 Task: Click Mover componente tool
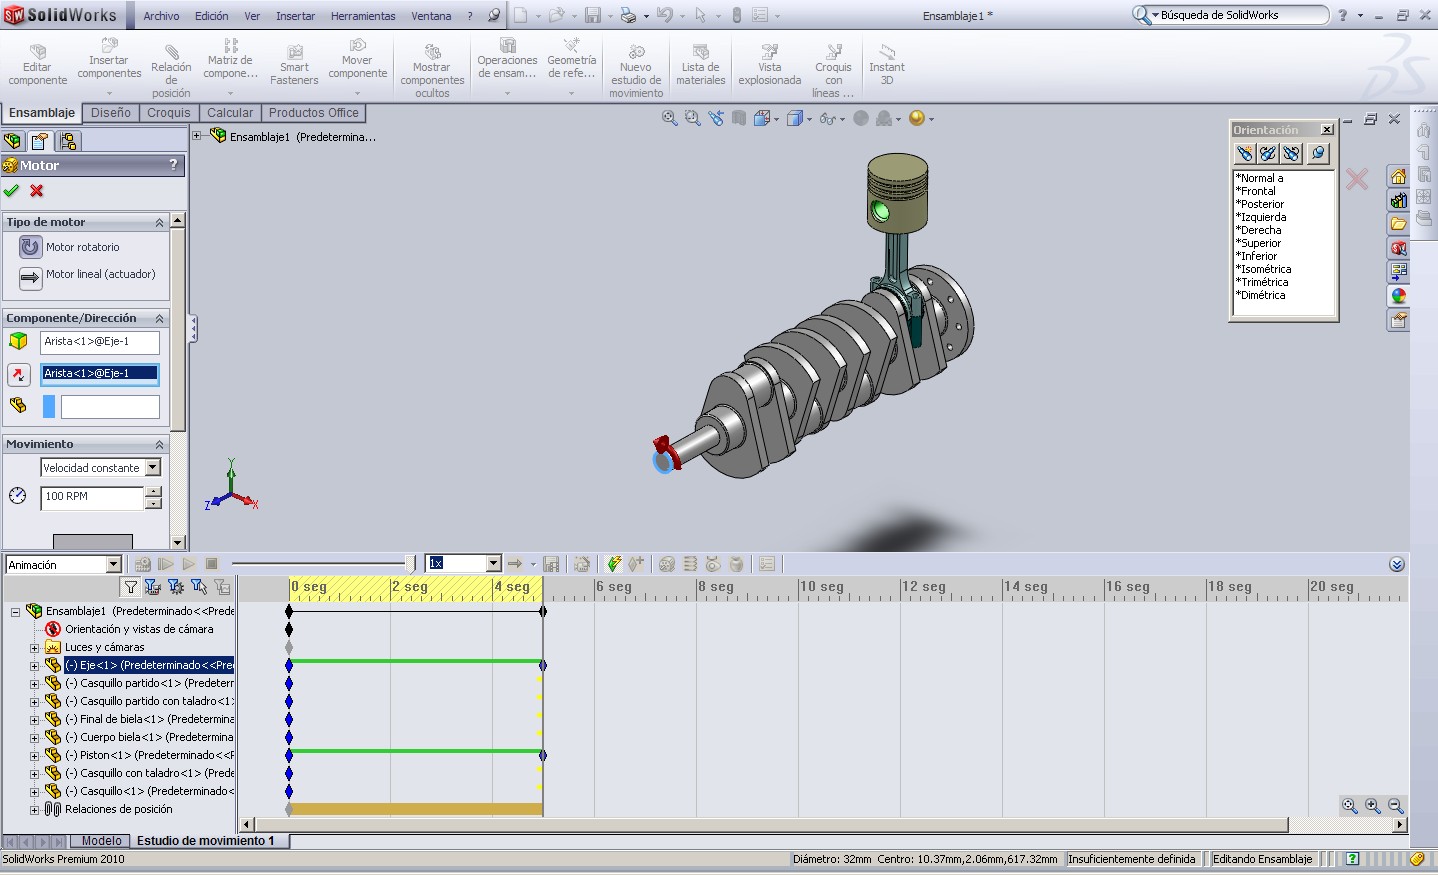coord(357,60)
